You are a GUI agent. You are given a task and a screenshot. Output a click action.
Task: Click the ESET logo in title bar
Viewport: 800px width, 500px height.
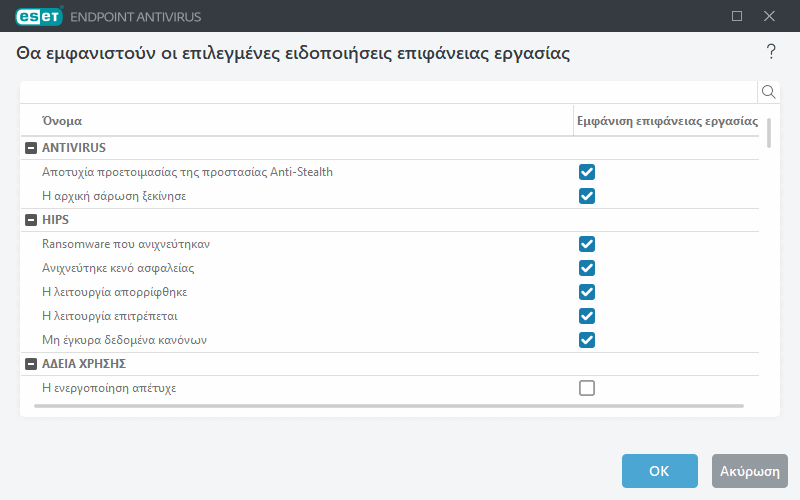point(39,16)
